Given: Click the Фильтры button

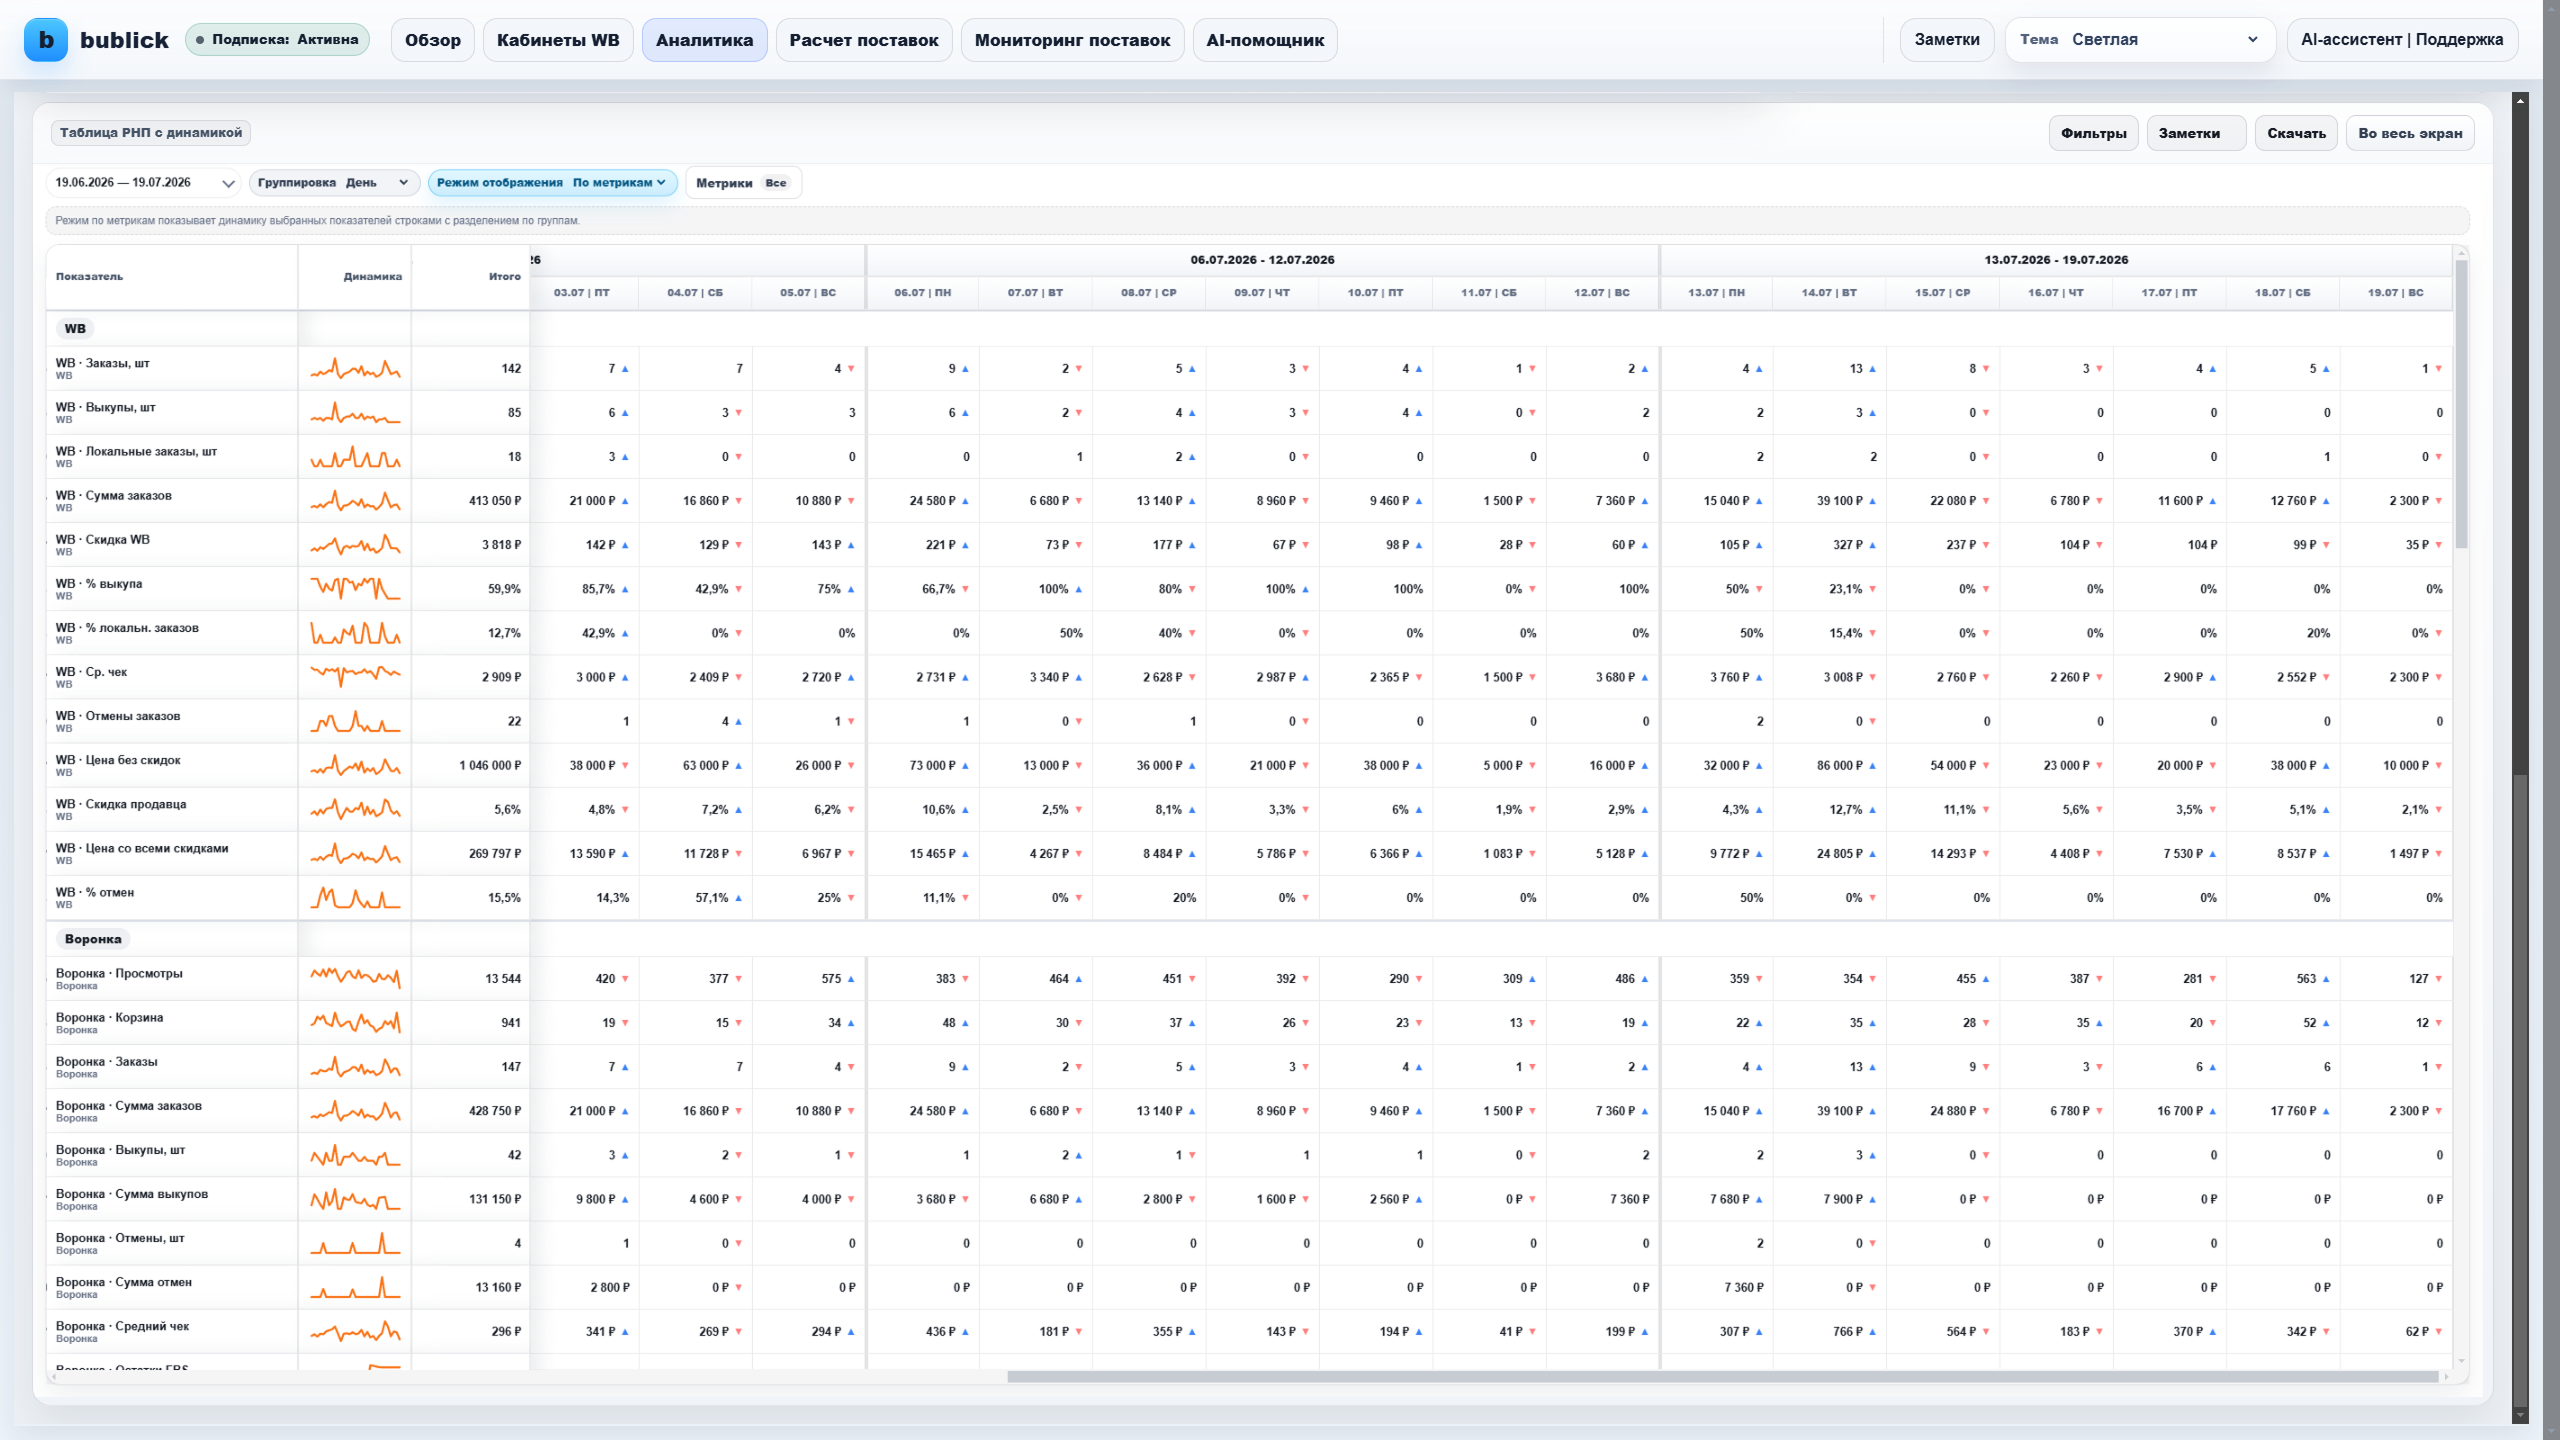Looking at the screenshot, I should (2094, 133).
